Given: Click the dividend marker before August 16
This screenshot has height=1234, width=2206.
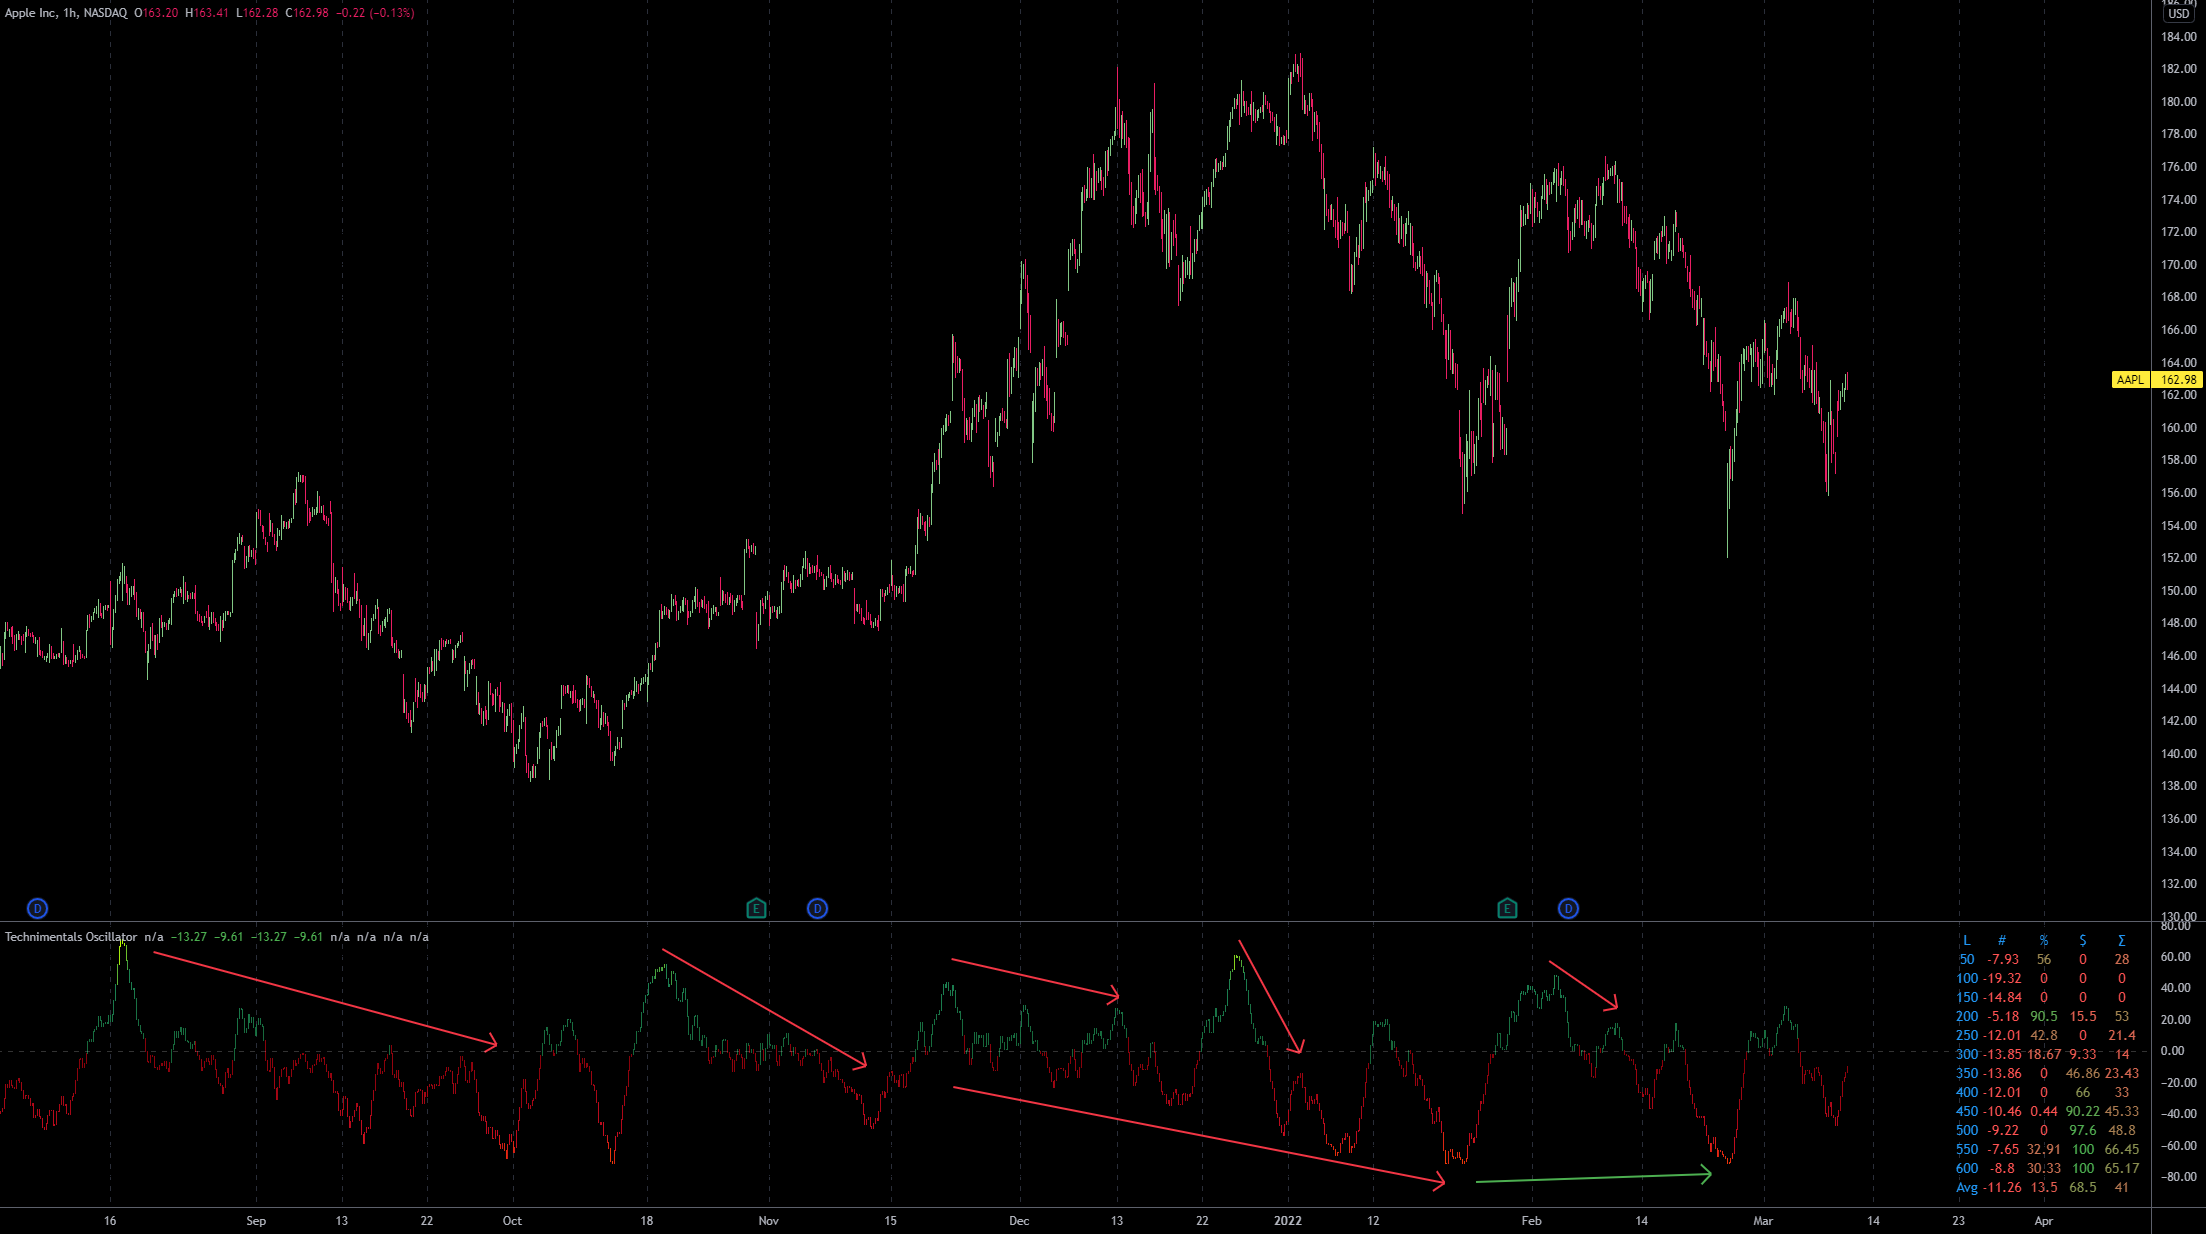Looking at the screenshot, I should point(37,908).
